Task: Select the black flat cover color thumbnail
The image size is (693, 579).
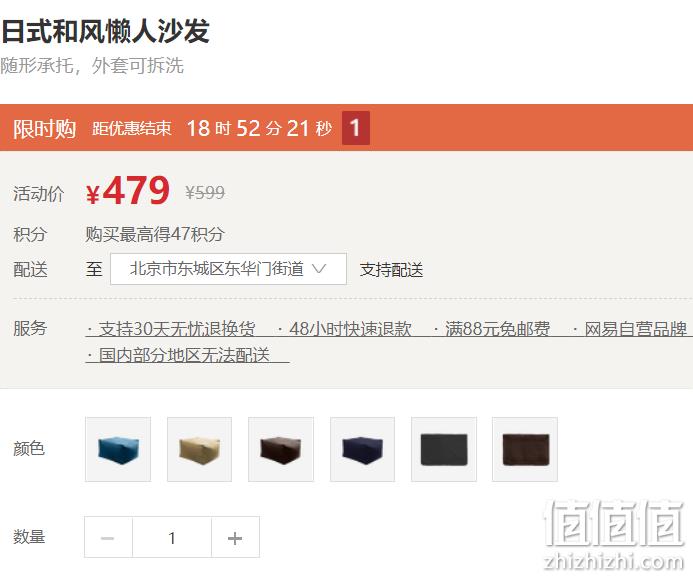Action: (444, 449)
